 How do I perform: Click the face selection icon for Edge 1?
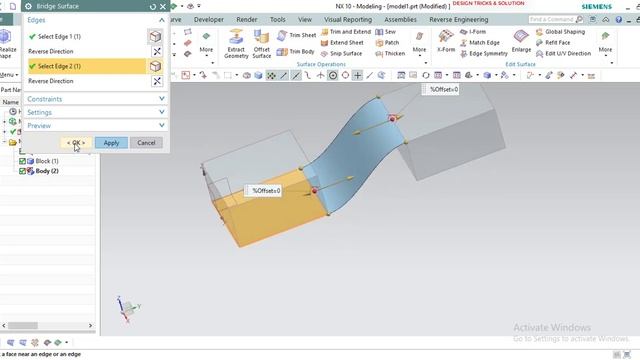coord(155,36)
